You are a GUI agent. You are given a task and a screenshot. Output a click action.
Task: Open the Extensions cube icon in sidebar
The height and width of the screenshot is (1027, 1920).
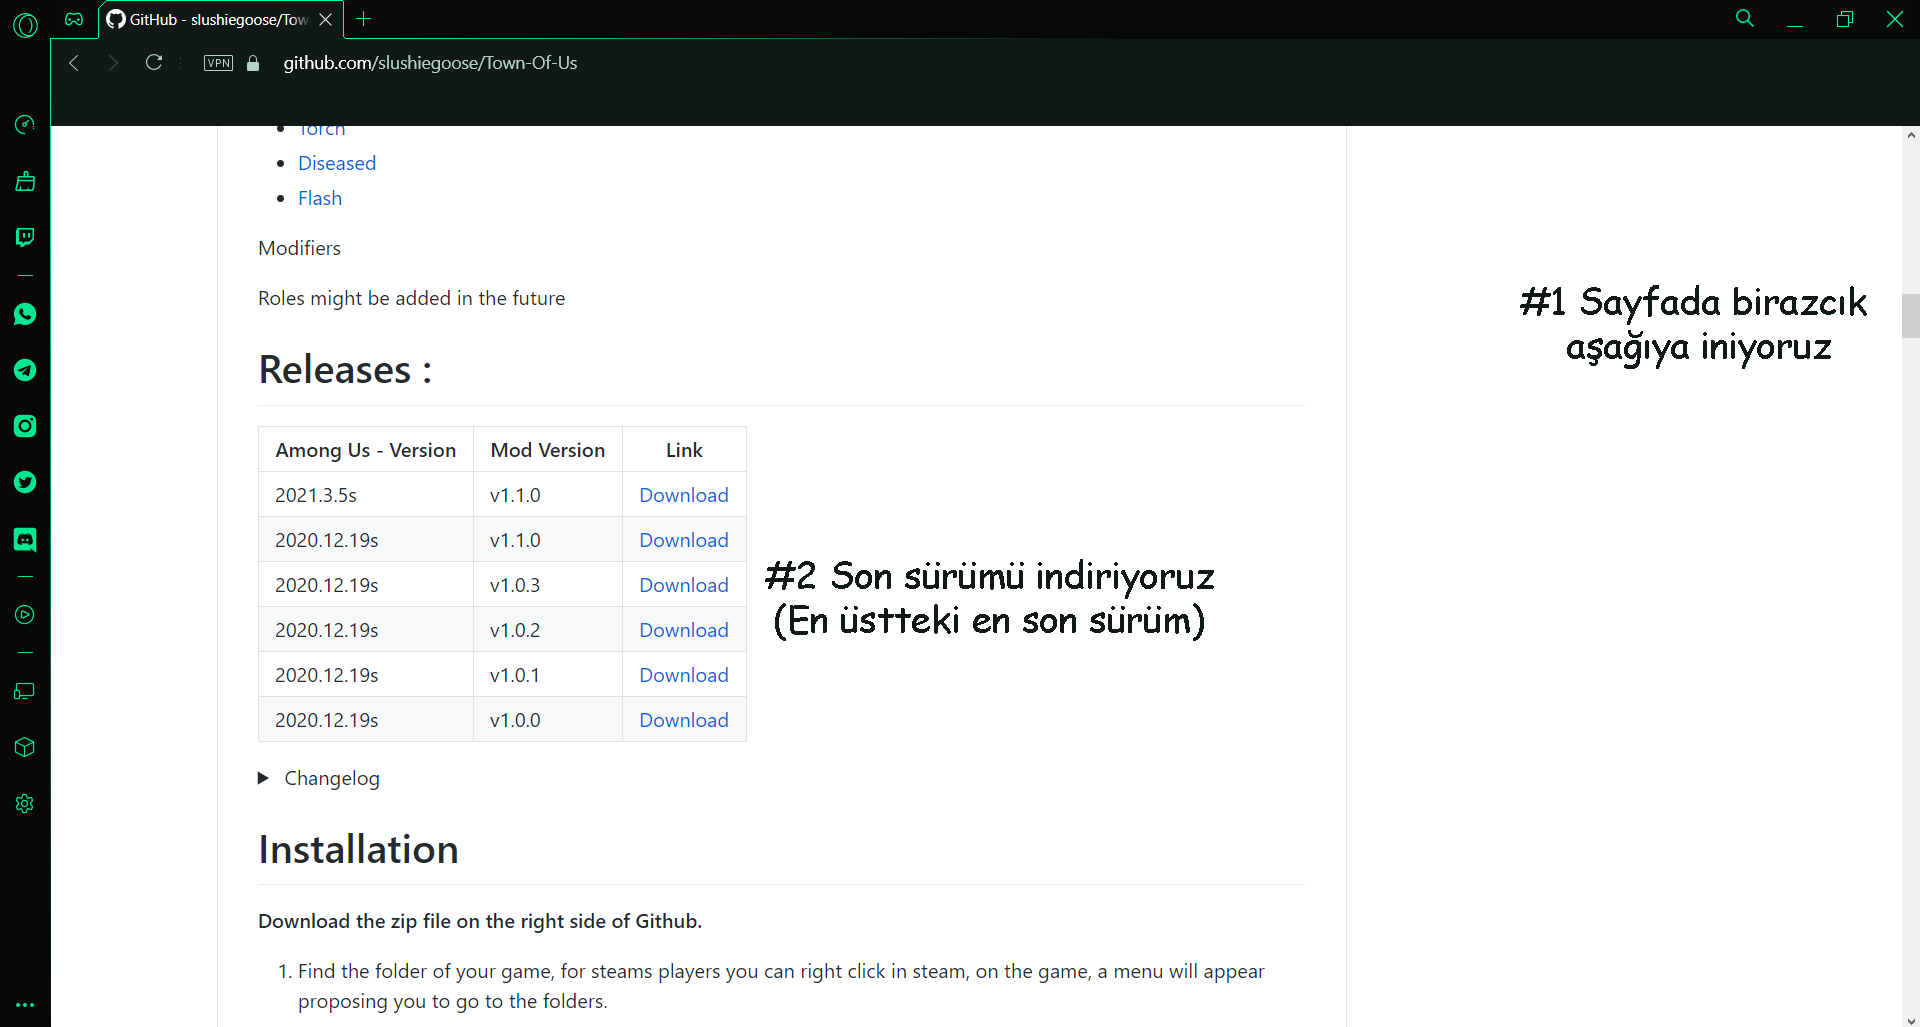[x=25, y=747]
